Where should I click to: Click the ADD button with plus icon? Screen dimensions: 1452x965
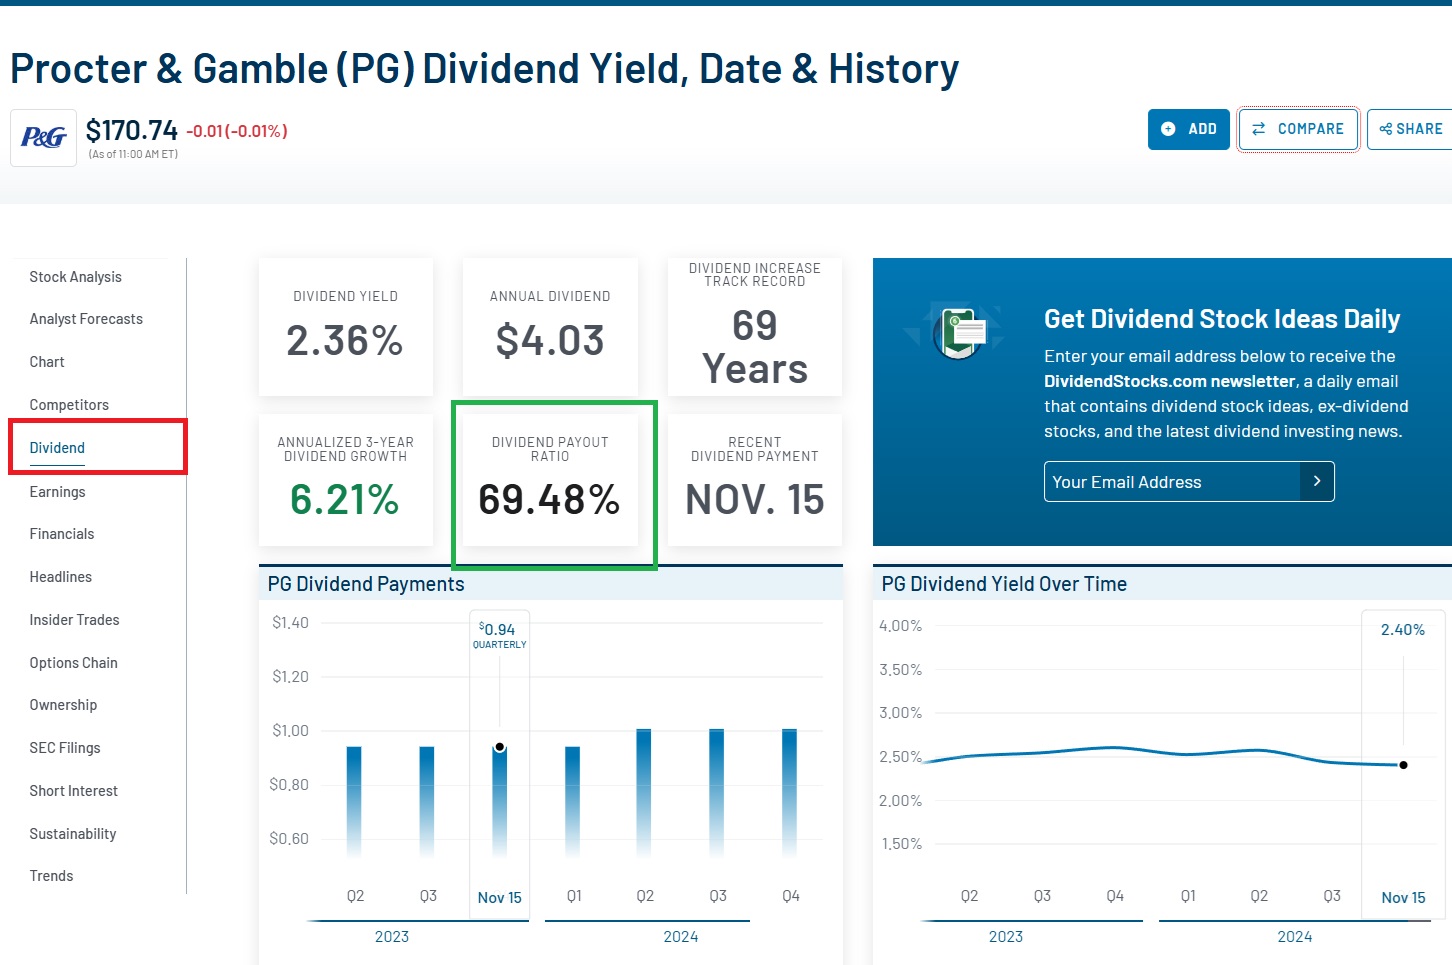coord(1188,129)
